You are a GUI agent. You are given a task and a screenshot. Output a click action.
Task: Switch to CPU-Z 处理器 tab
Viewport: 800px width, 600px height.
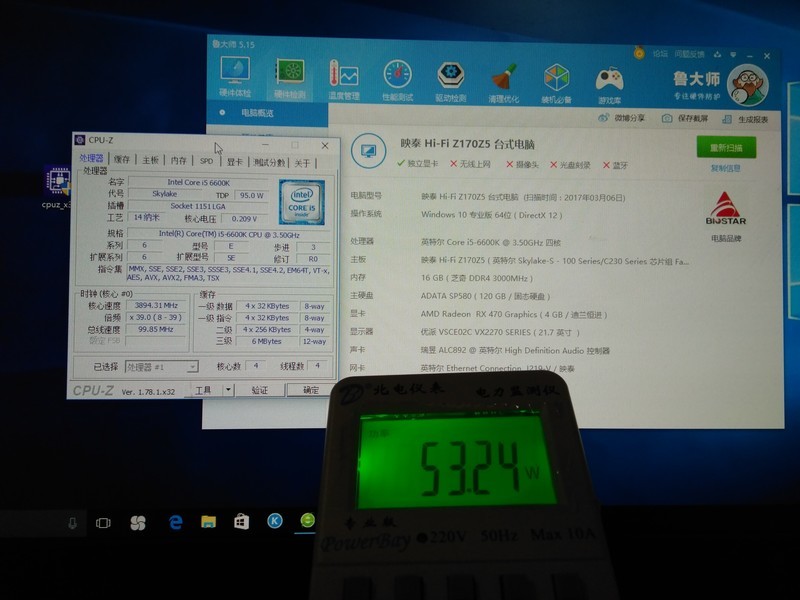pyautogui.click(x=91, y=158)
